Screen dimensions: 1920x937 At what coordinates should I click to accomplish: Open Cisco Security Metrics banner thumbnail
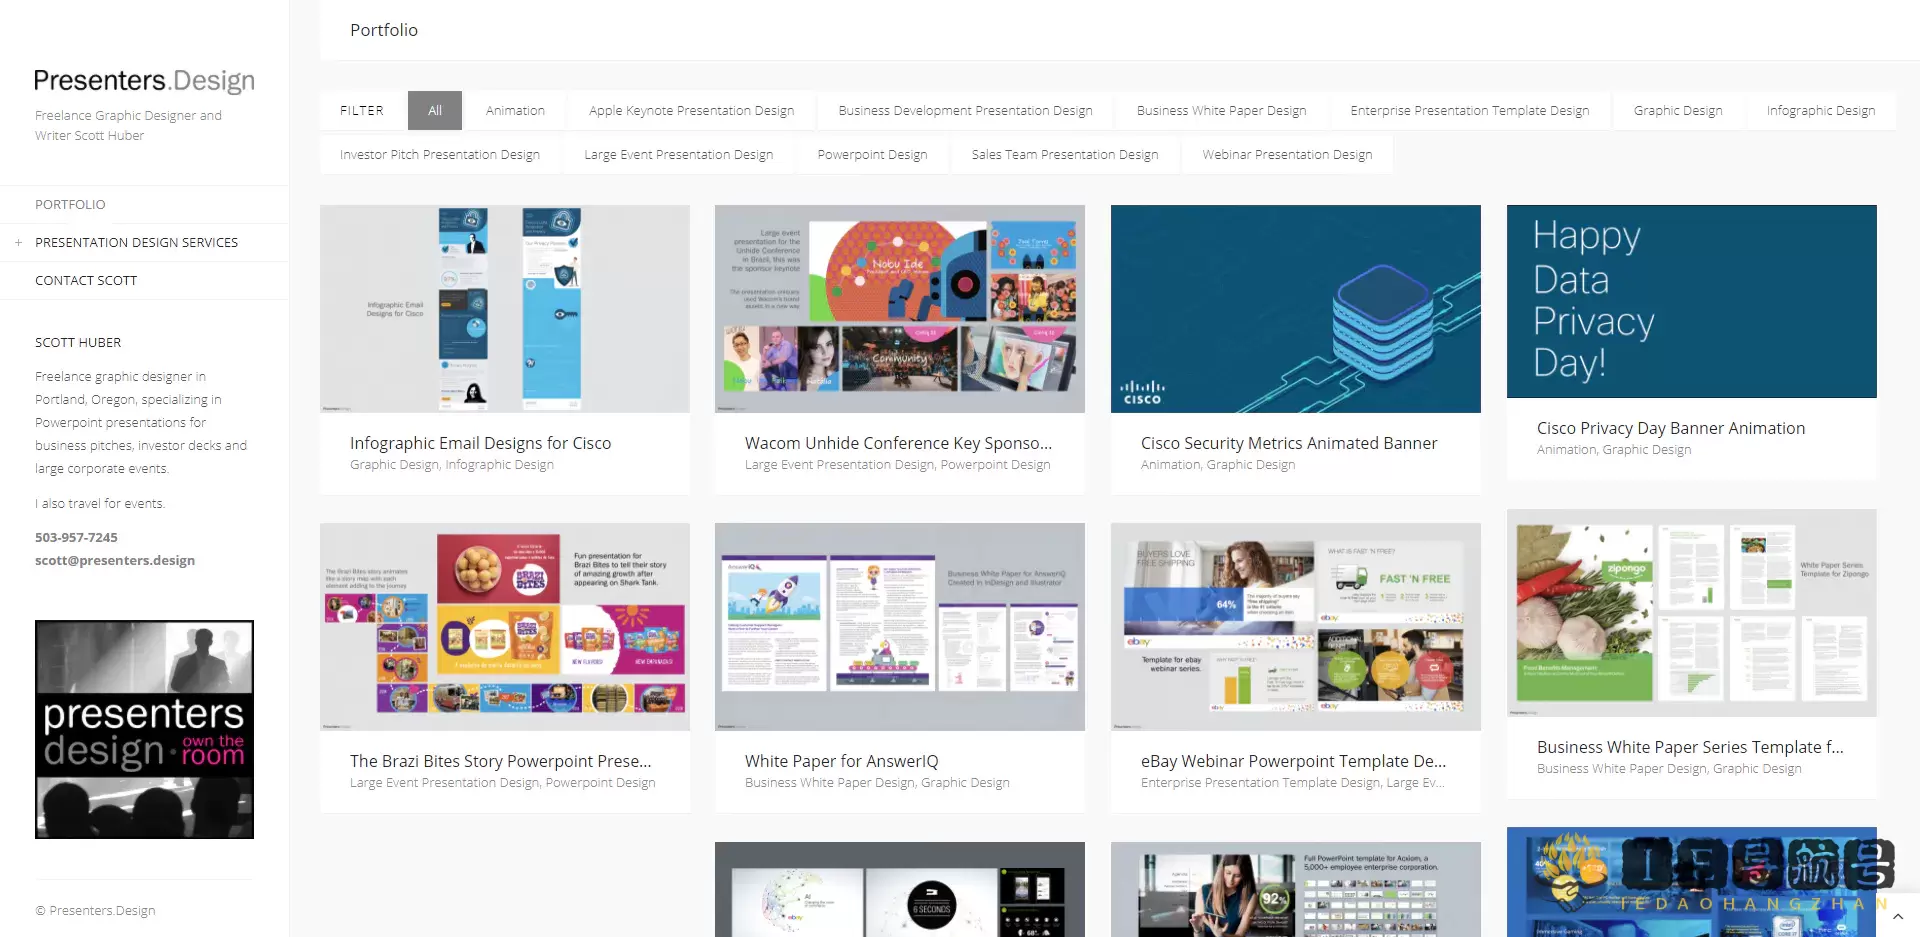[1296, 309]
